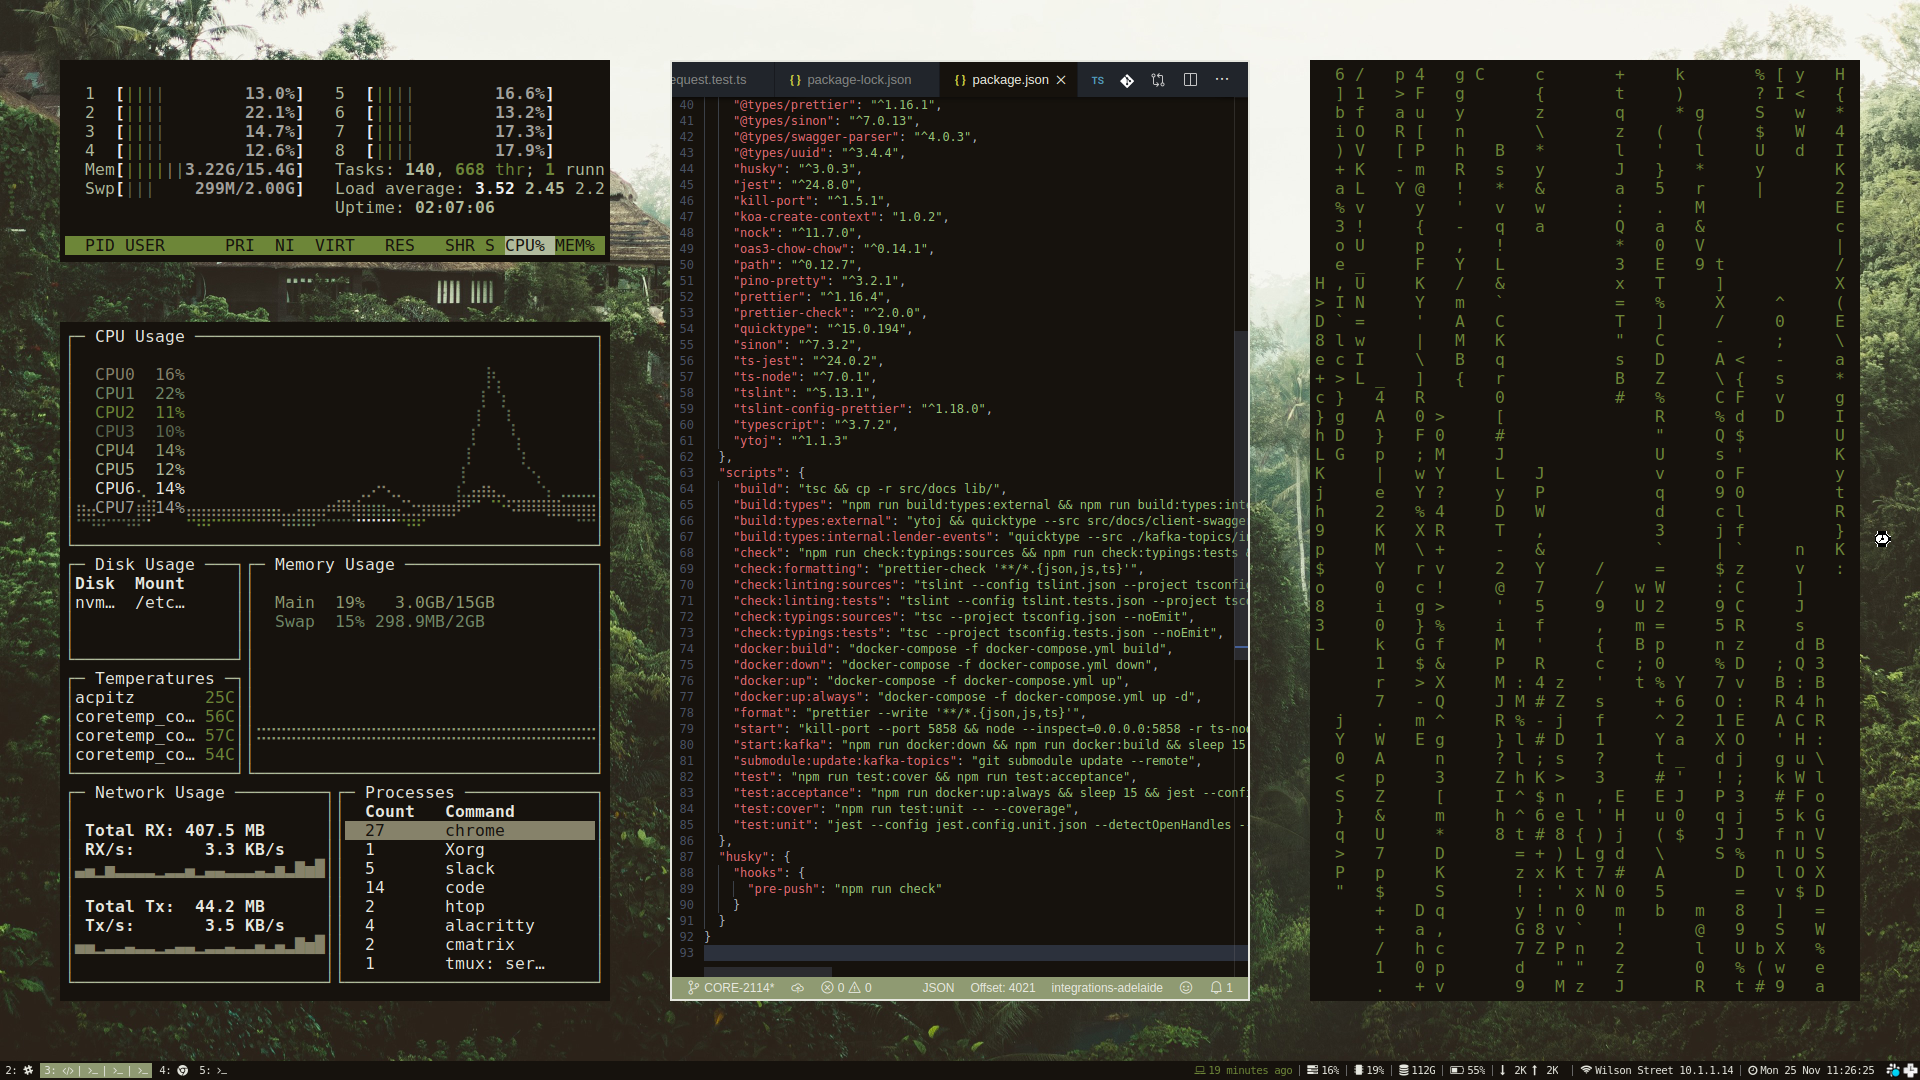Split the editor to the right

1190,80
